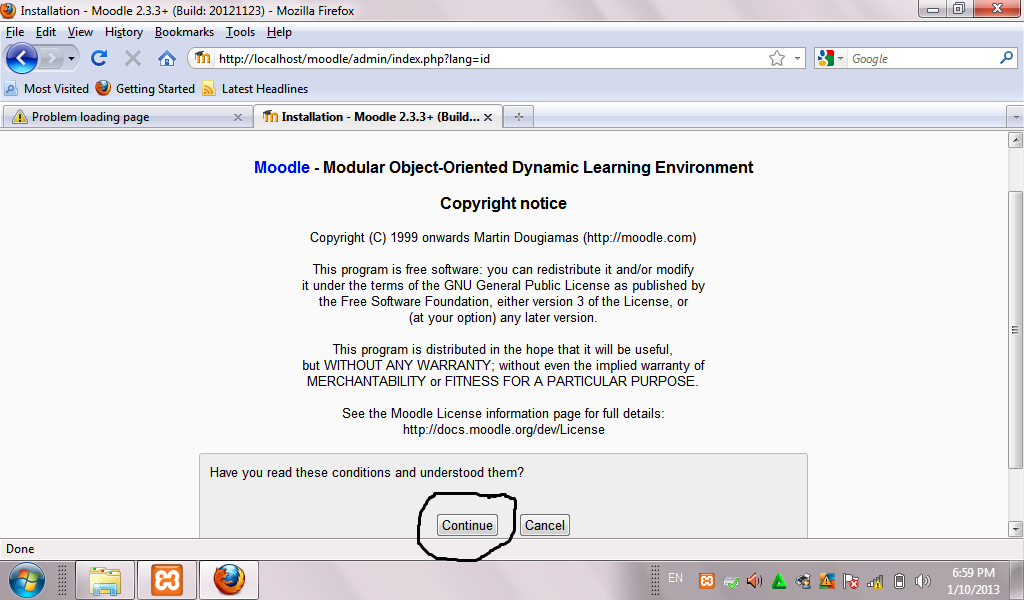The width and height of the screenshot is (1024, 600).
Task: Click the devices and printers tray icon
Action: (x=803, y=580)
